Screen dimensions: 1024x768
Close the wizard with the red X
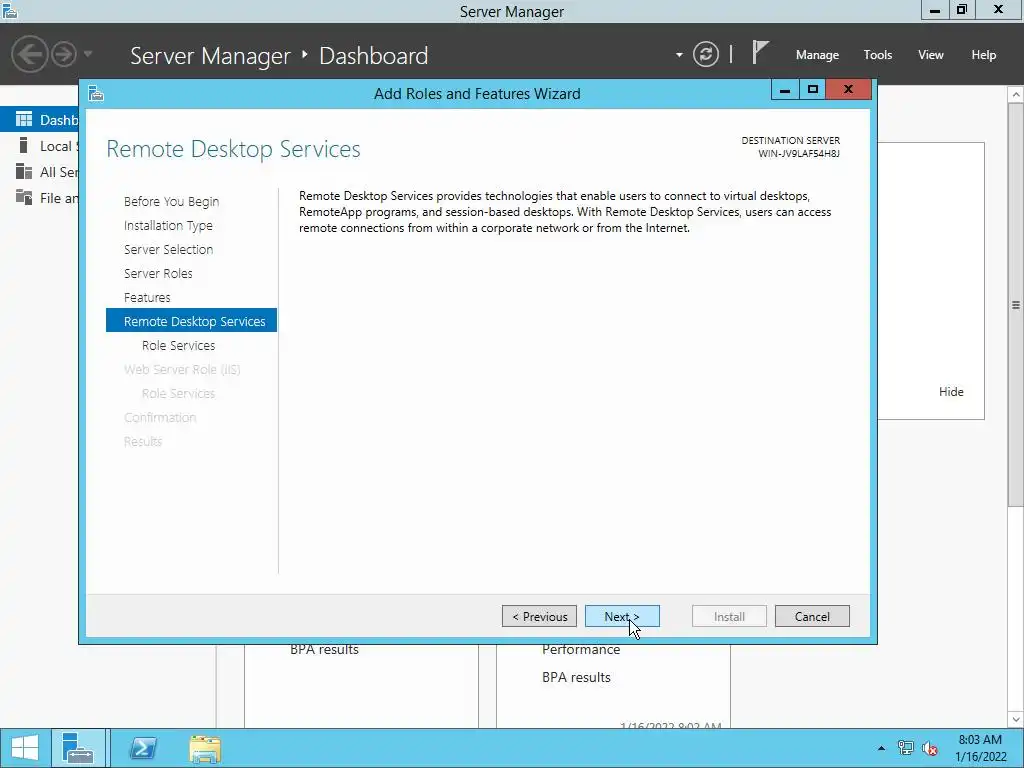coord(848,89)
